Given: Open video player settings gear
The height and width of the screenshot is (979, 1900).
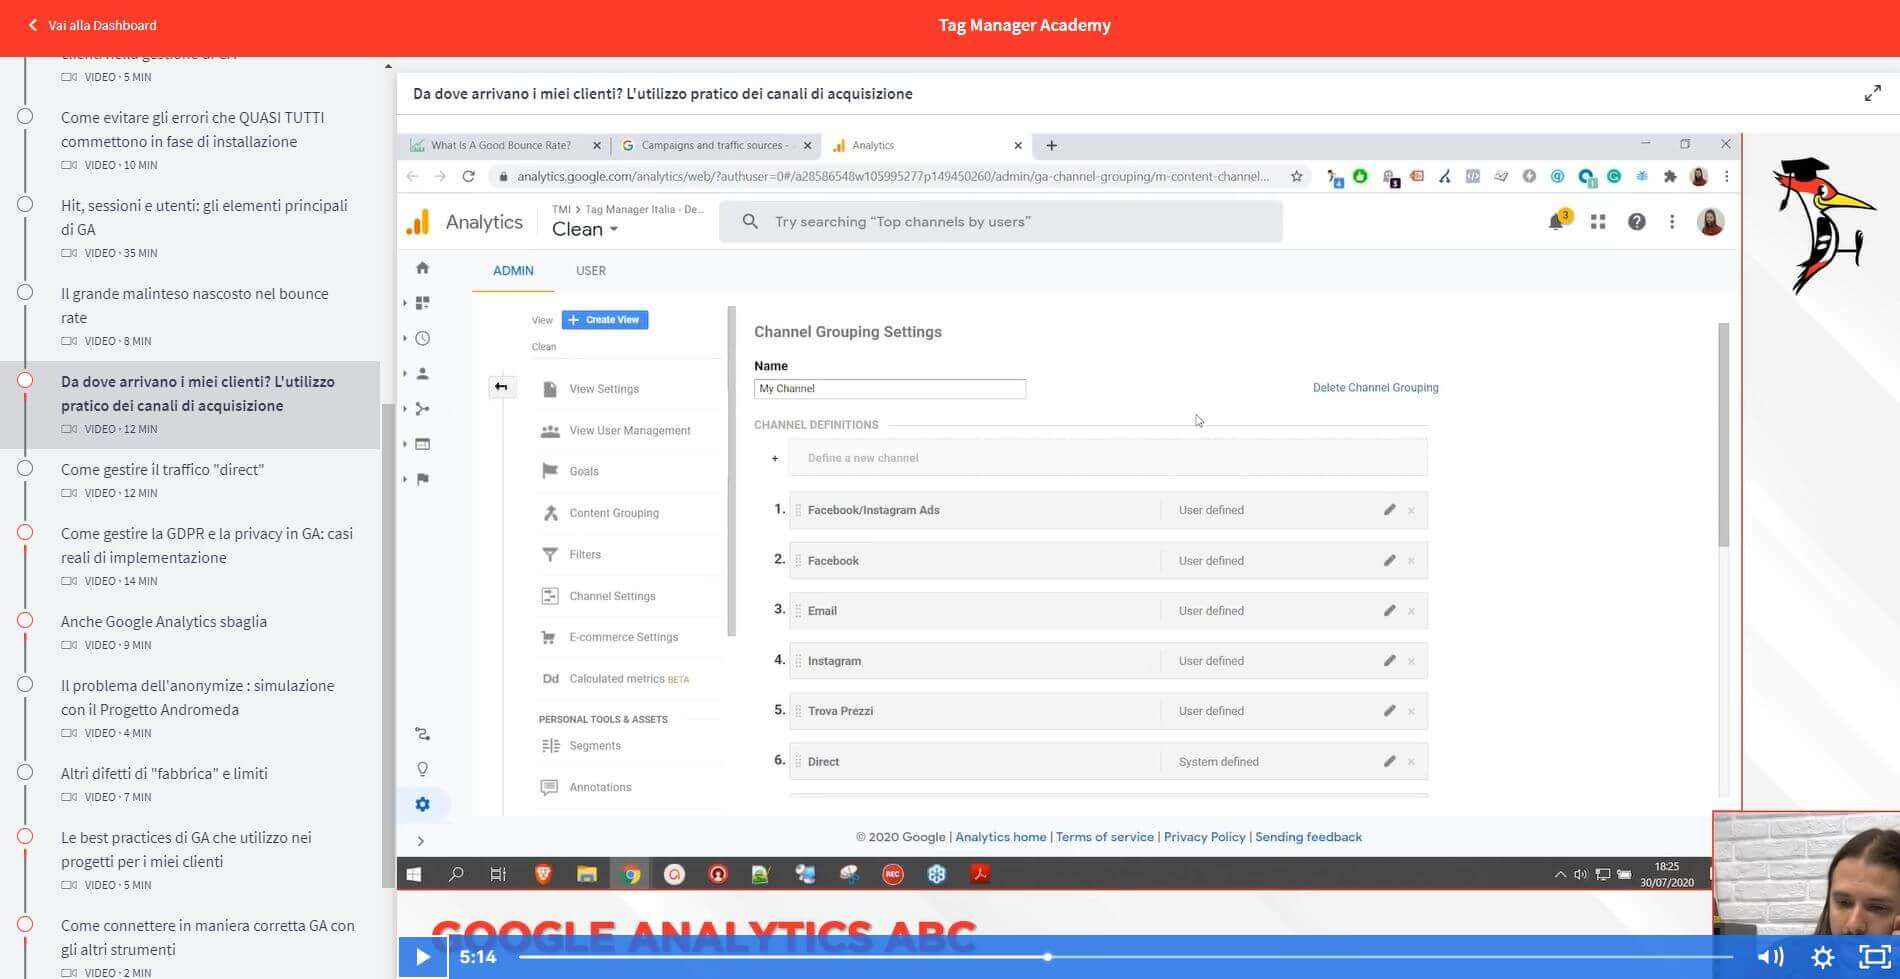Looking at the screenshot, I should (1823, 957).
